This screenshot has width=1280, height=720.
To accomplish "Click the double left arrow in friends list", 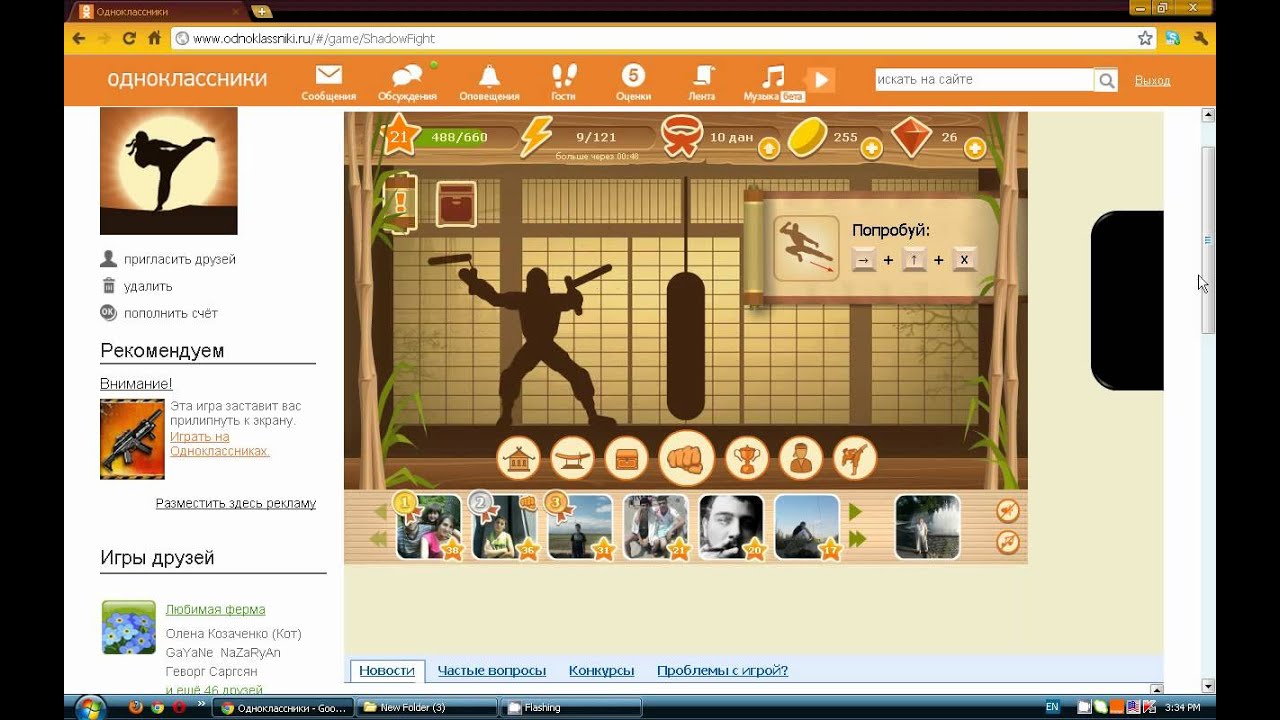I will coord(378,540).
